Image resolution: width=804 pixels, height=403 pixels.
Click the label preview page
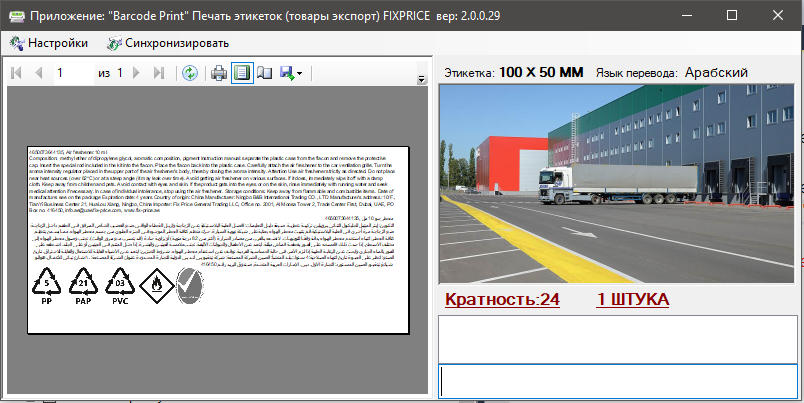218,239
